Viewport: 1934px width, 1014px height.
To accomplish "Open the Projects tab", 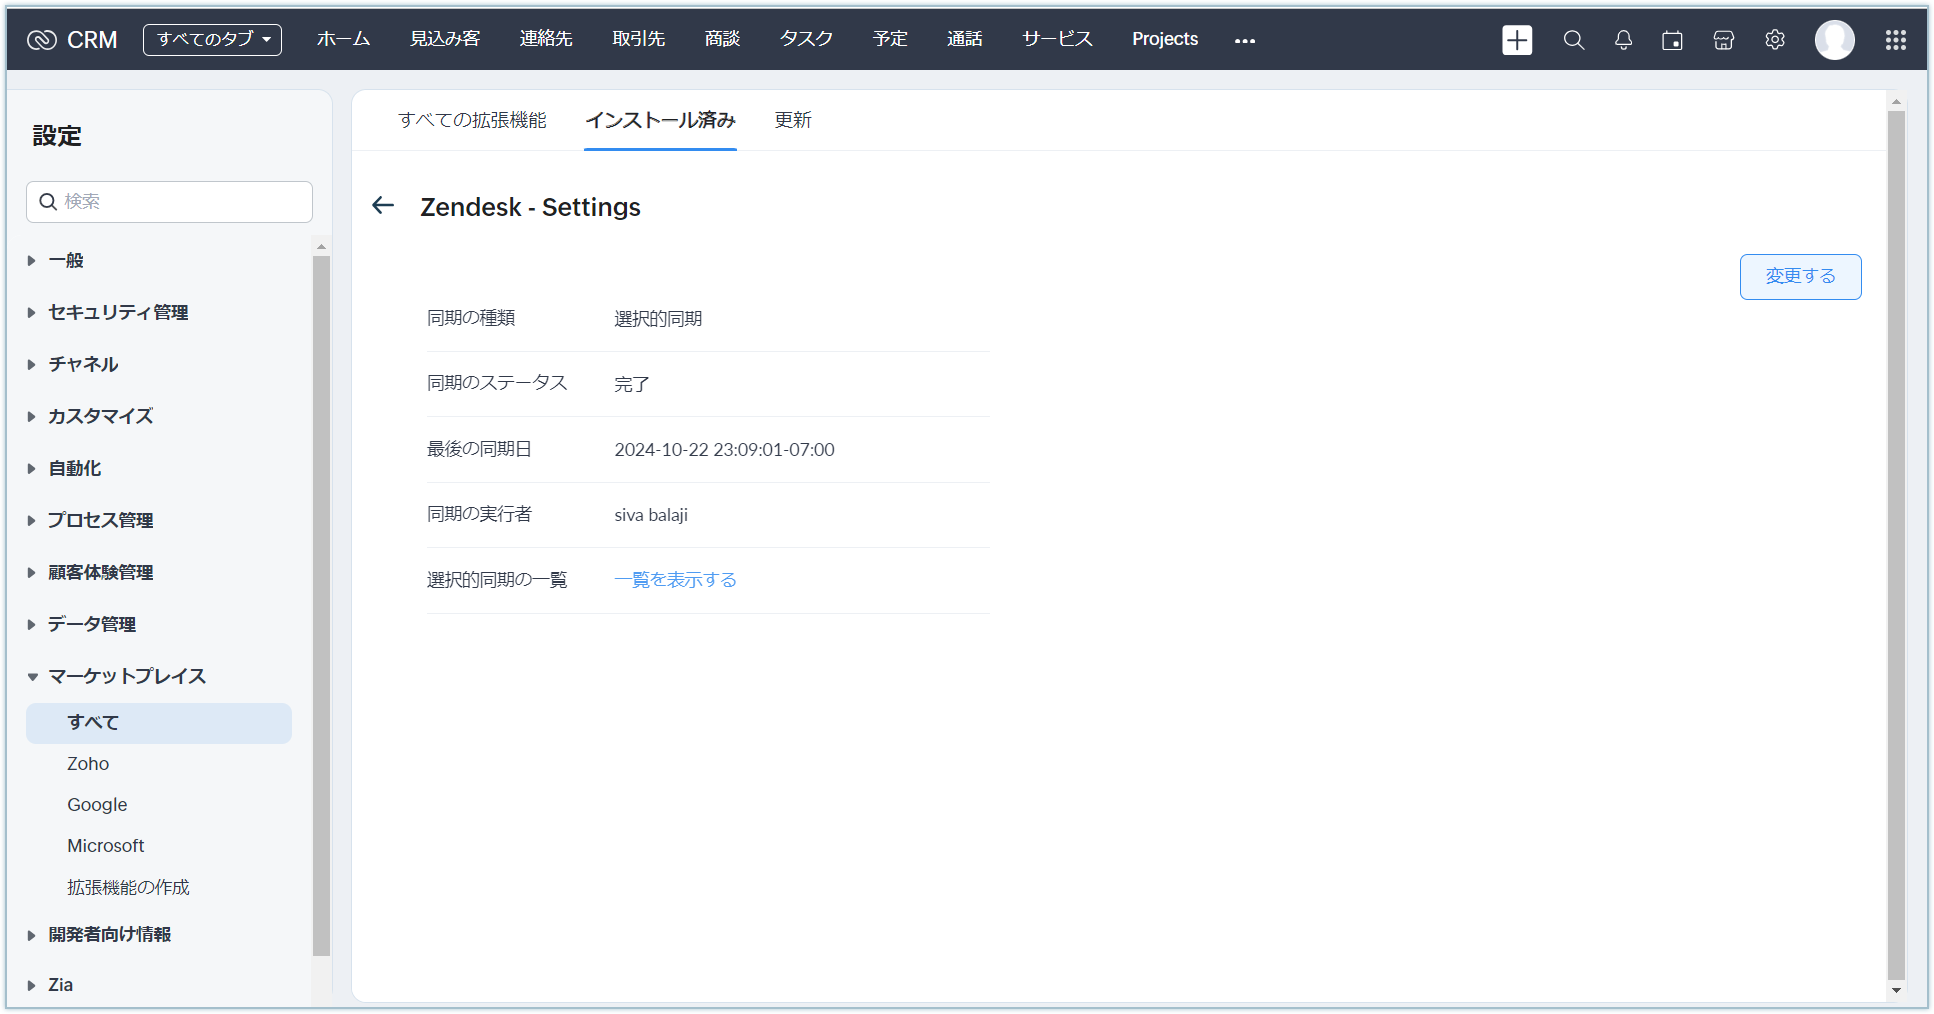I will 1165,39.
